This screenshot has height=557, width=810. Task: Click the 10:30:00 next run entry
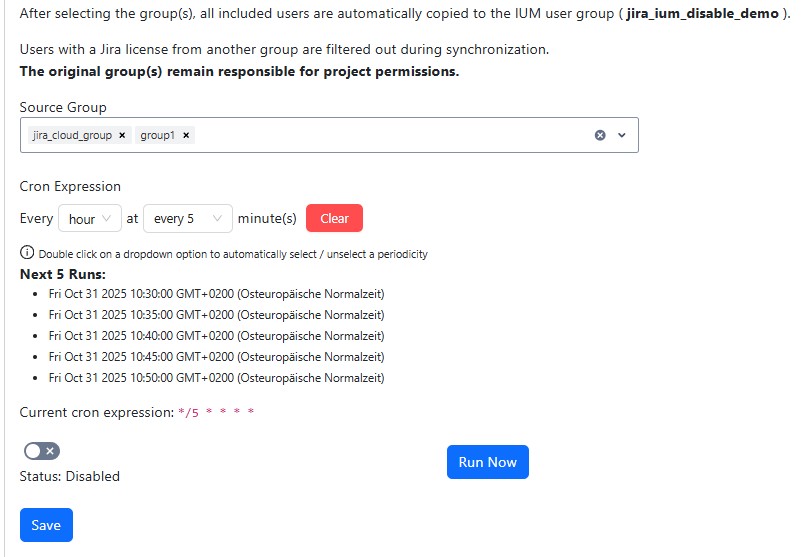(216, 294)
